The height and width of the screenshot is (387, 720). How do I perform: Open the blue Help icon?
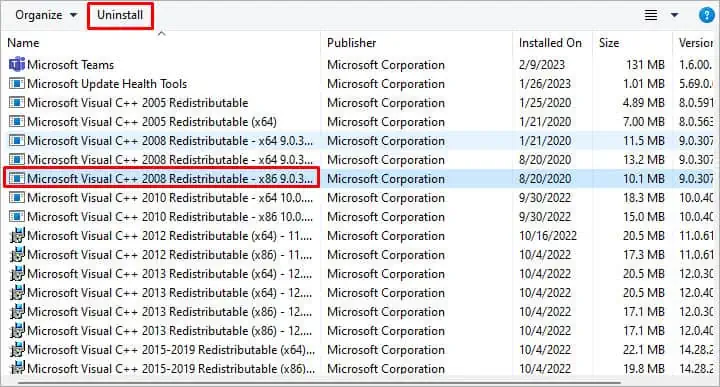point(706,15)
